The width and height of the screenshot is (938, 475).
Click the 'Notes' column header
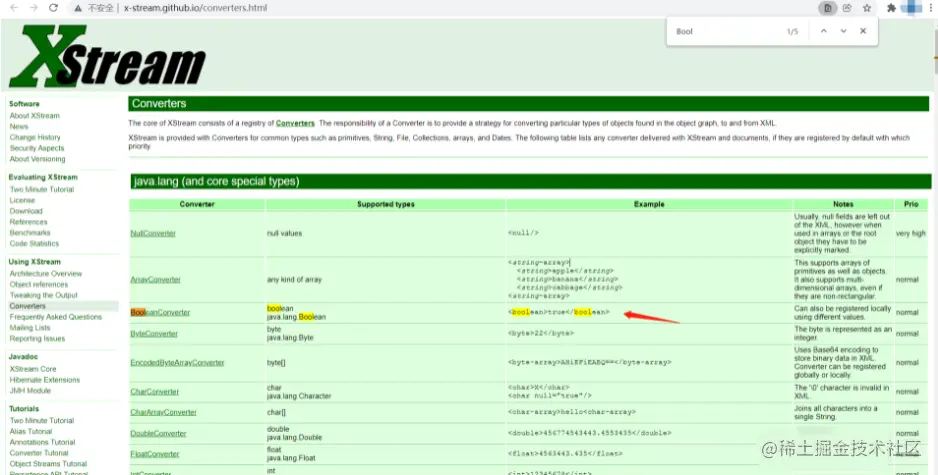click(x=843, y=204)
